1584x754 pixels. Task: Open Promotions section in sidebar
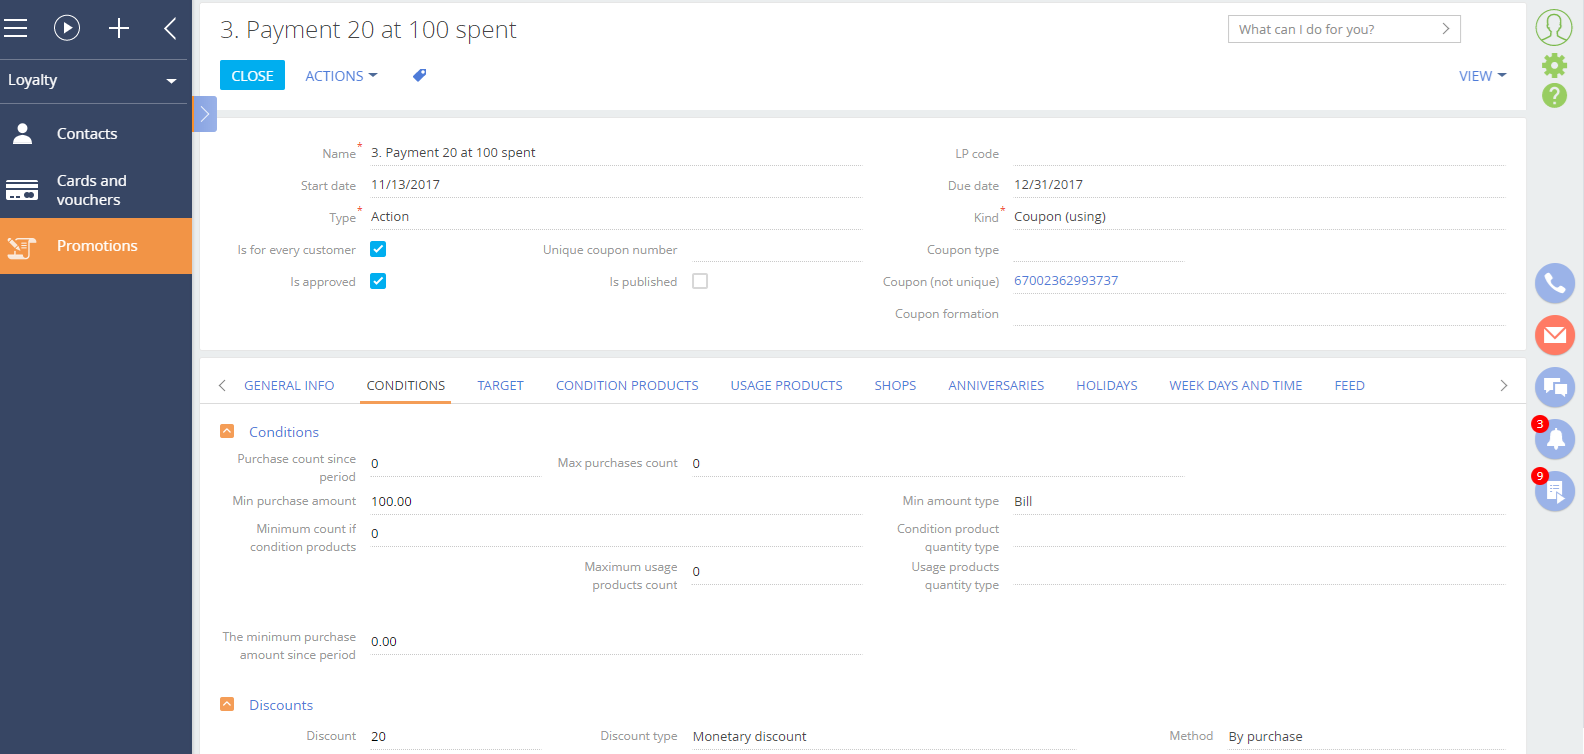96,246
